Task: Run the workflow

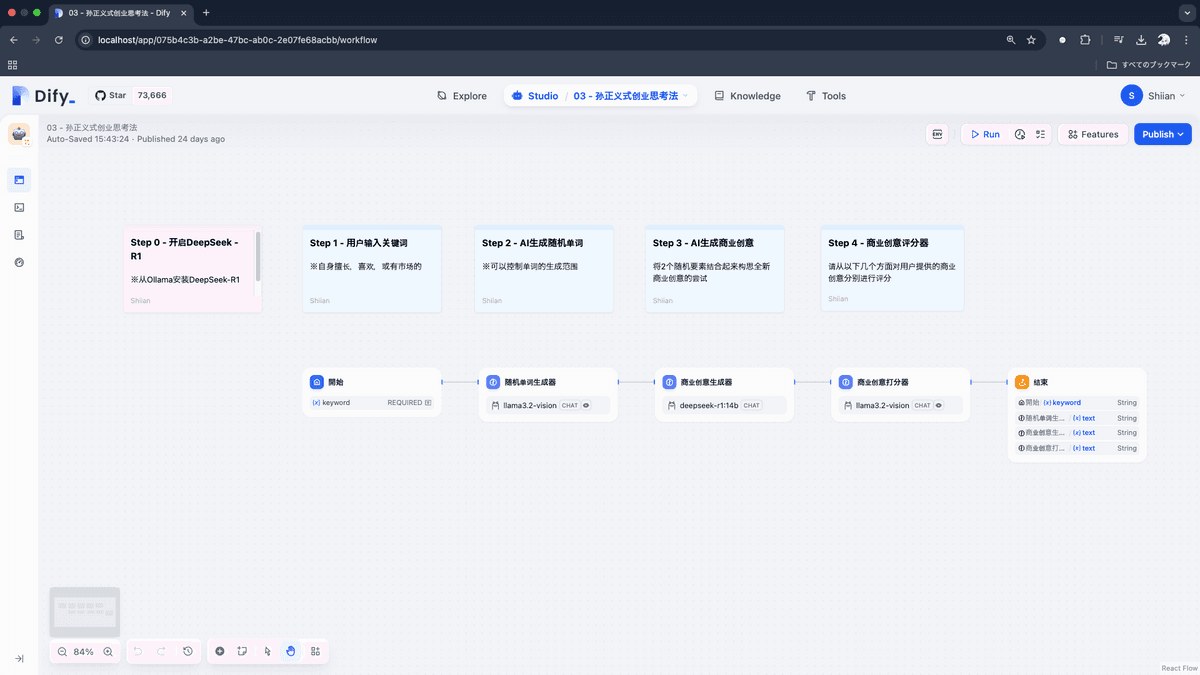Action: pyautogui.click(x=984, y=134)
